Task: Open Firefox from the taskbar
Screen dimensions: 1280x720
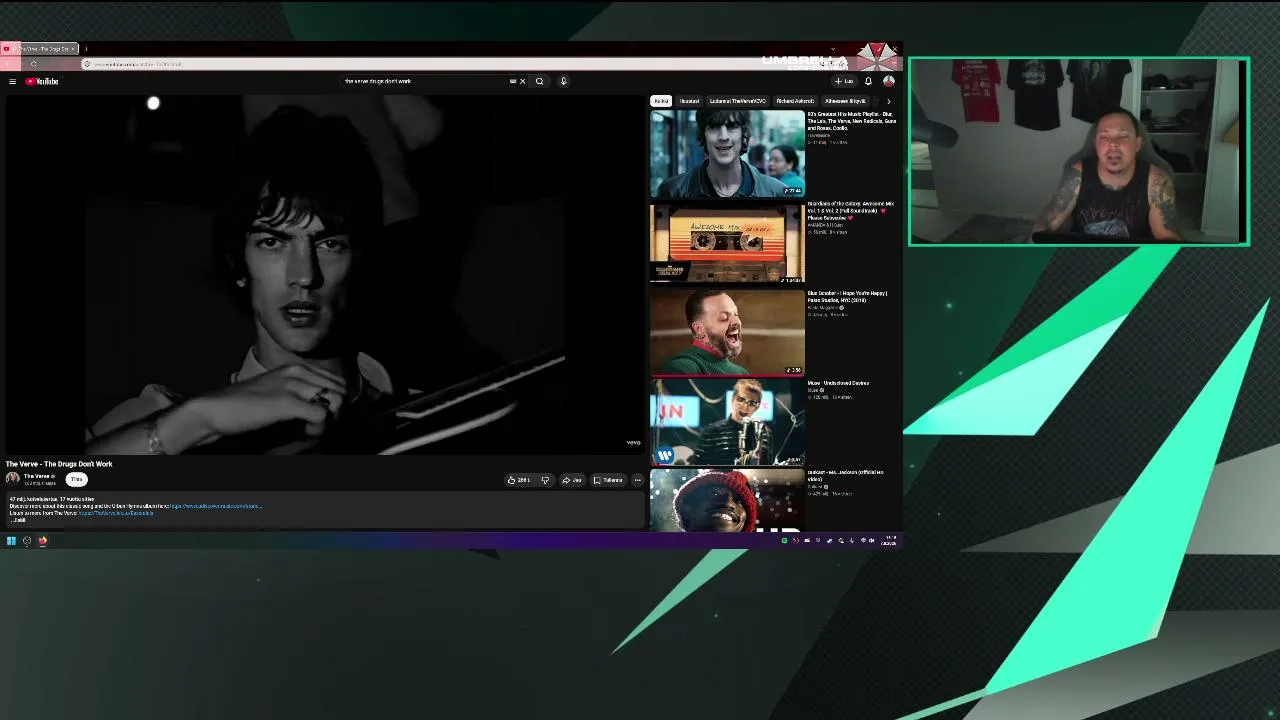Action: [43, 541]
